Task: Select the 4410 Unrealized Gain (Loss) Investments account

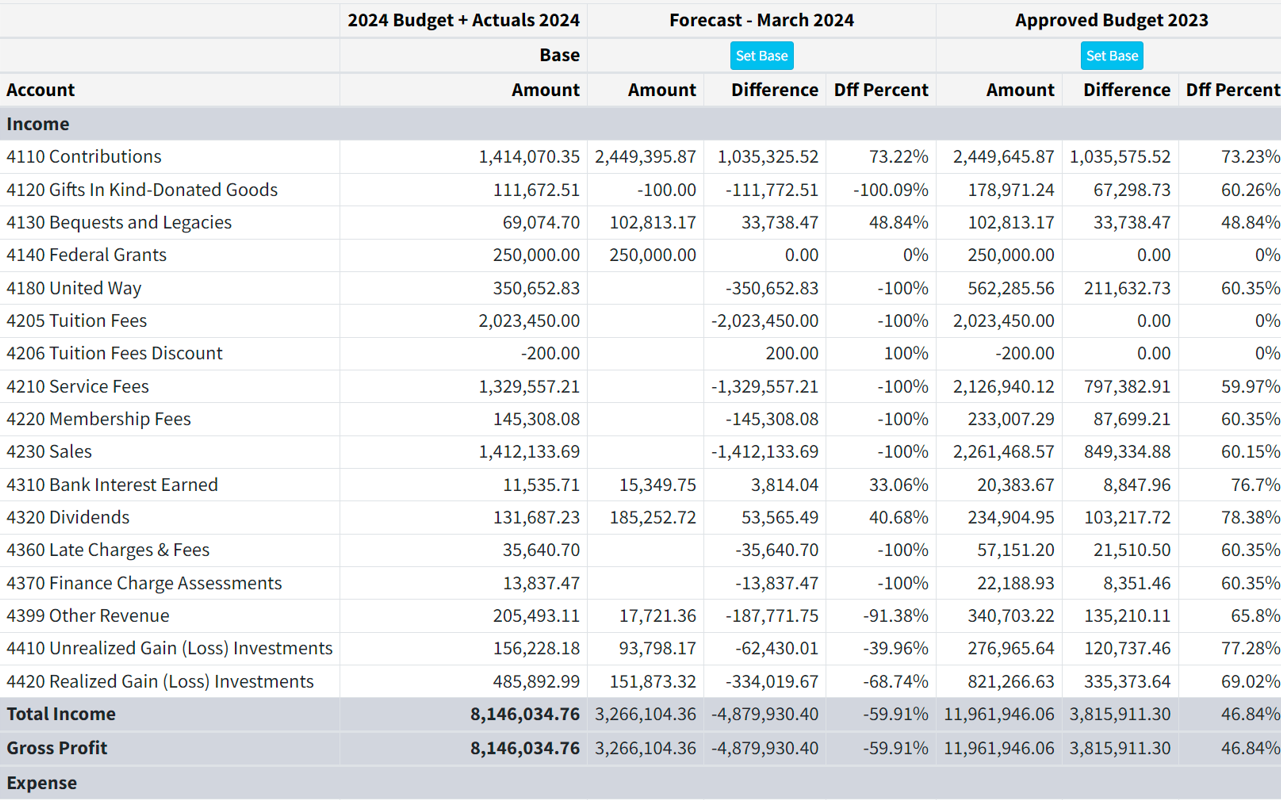Action: (169, 648)
